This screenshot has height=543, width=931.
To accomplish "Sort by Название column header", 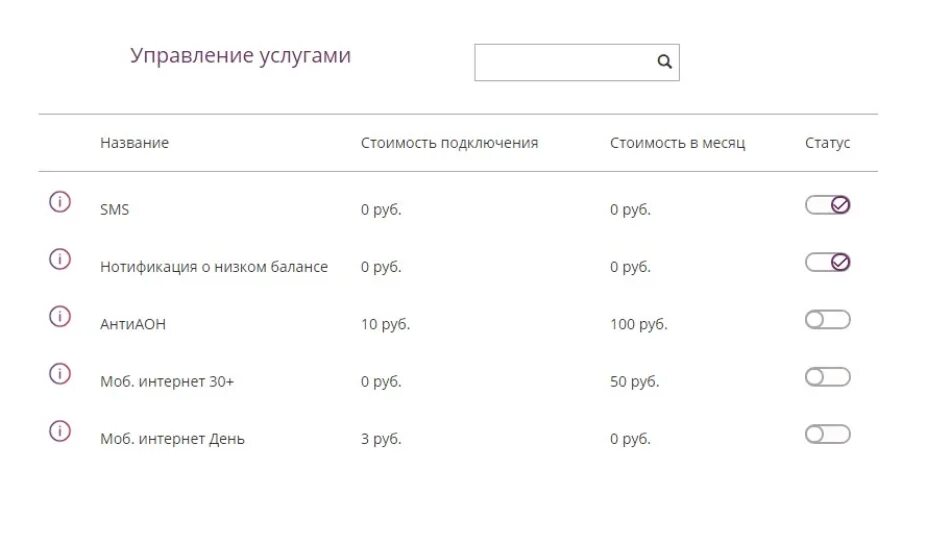I will [x=134, y=143].
